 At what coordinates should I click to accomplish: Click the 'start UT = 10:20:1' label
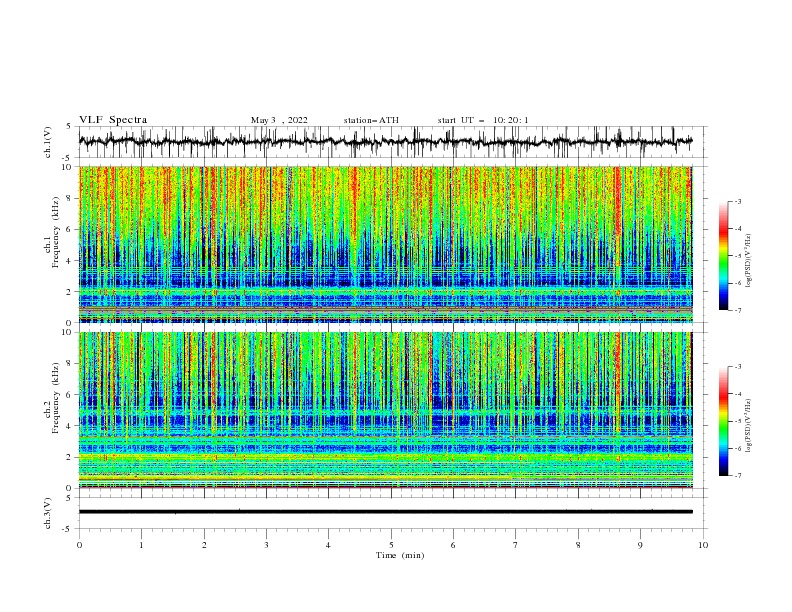483,120
